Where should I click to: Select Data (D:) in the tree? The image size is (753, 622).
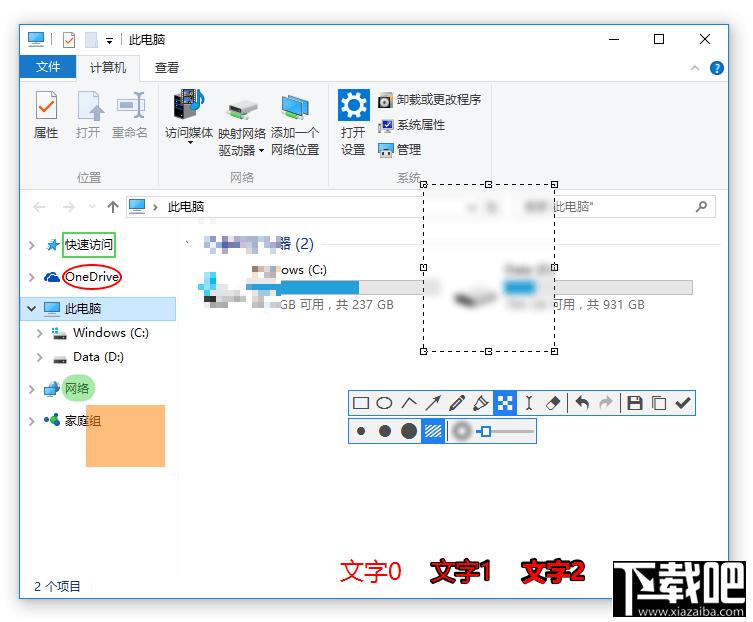[98, 357]
